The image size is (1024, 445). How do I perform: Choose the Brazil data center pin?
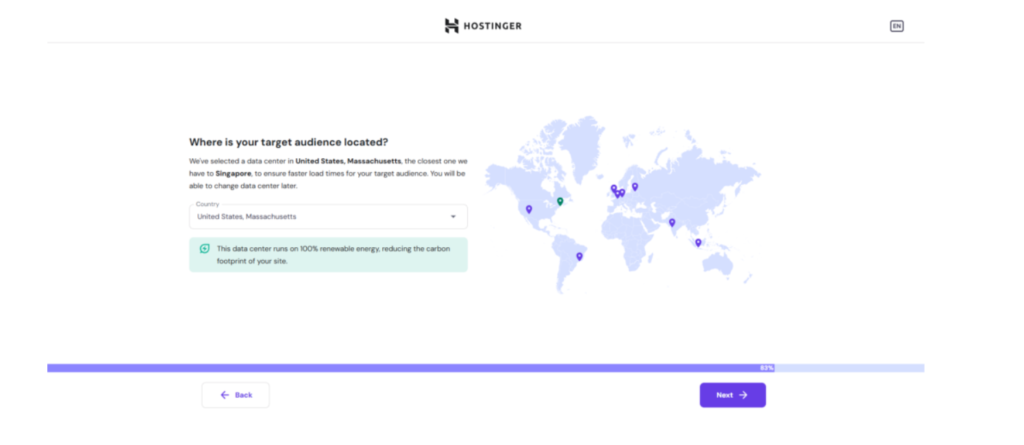(x=579, y=256)
